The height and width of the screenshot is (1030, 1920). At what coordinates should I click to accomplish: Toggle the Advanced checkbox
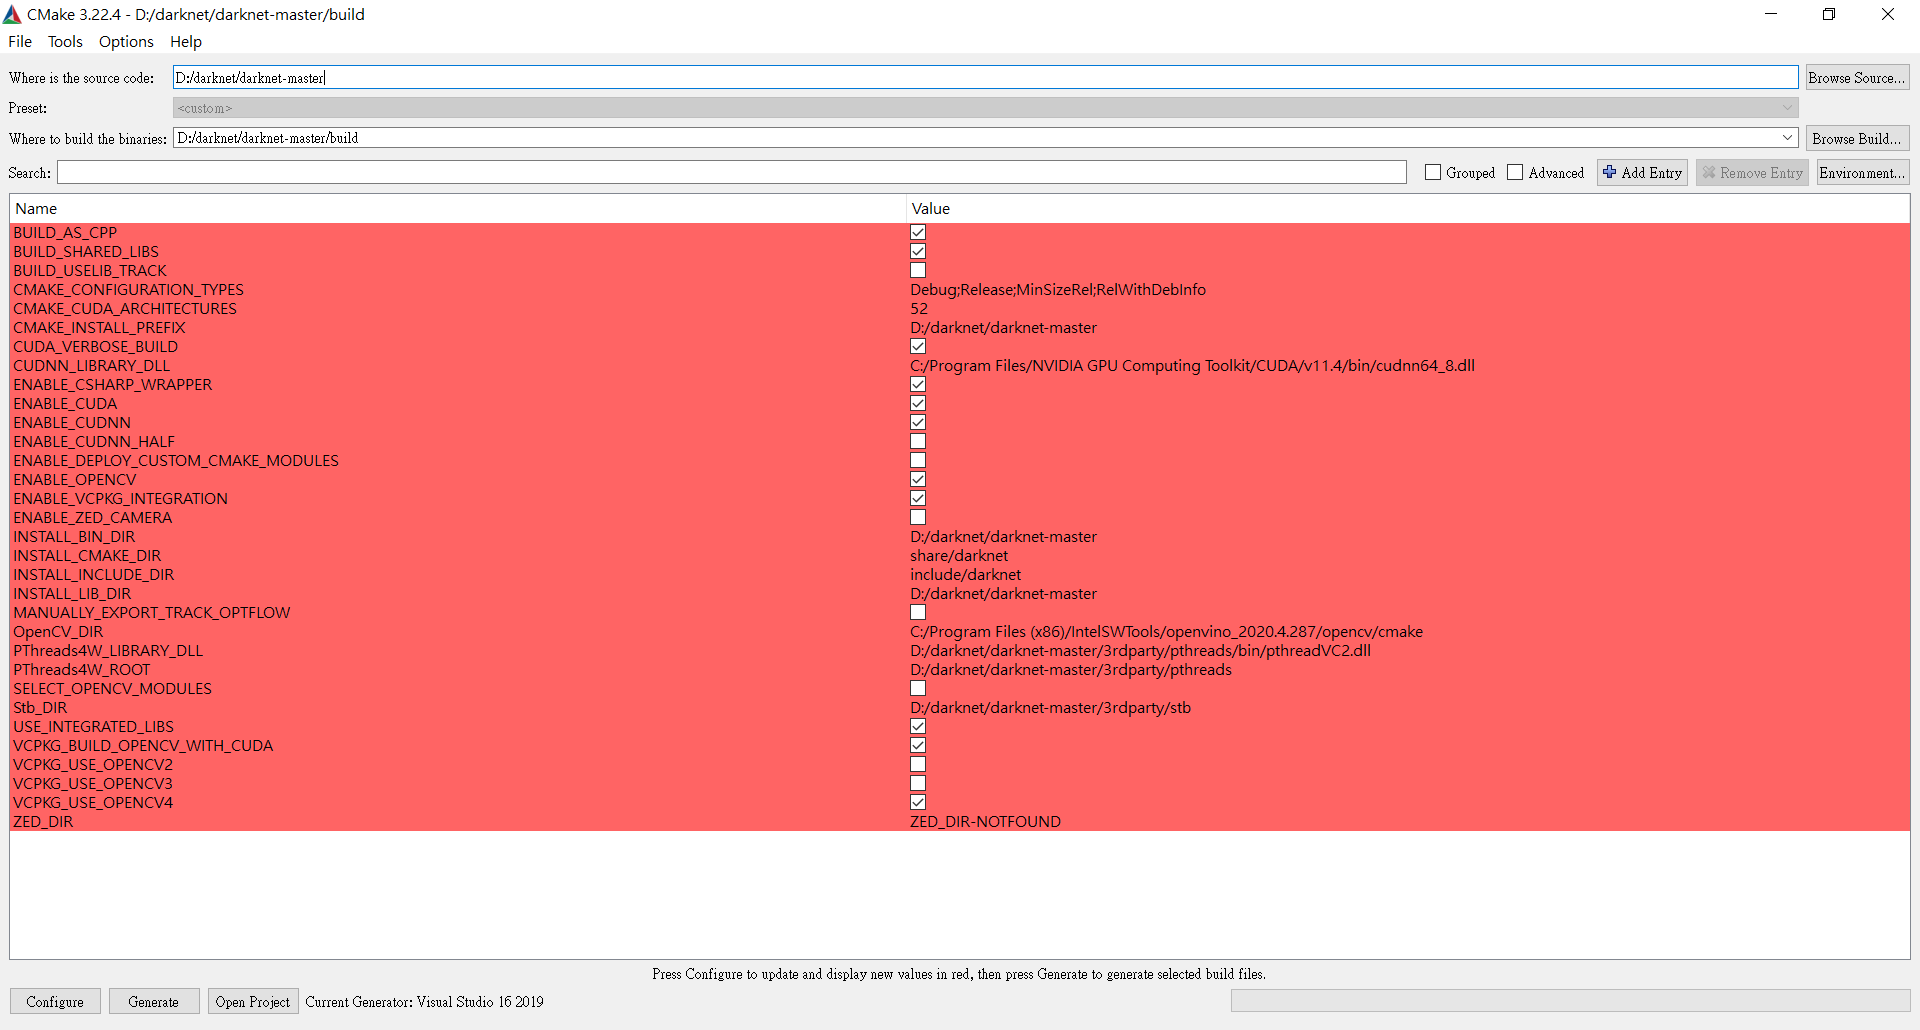coord(1515,172)
